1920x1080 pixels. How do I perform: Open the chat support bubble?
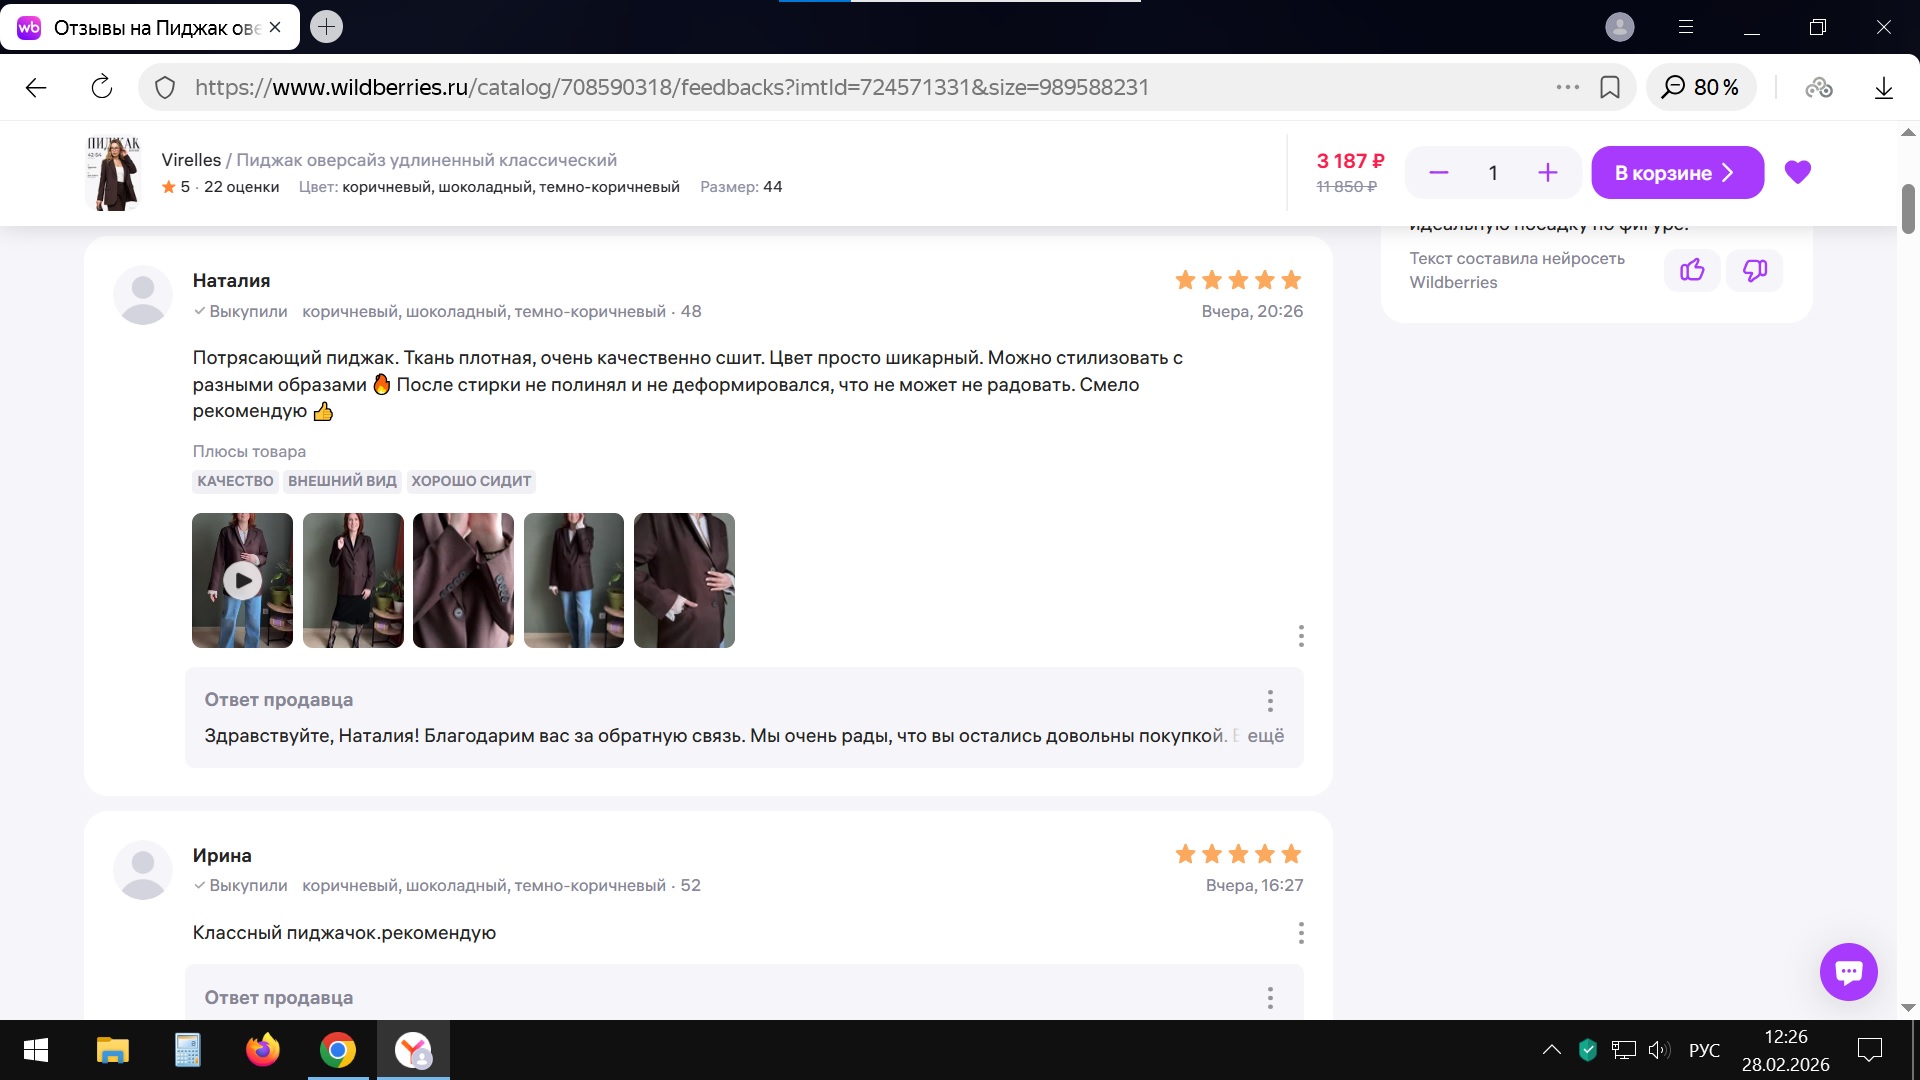pyautogui.click(x=1848, y=972)
